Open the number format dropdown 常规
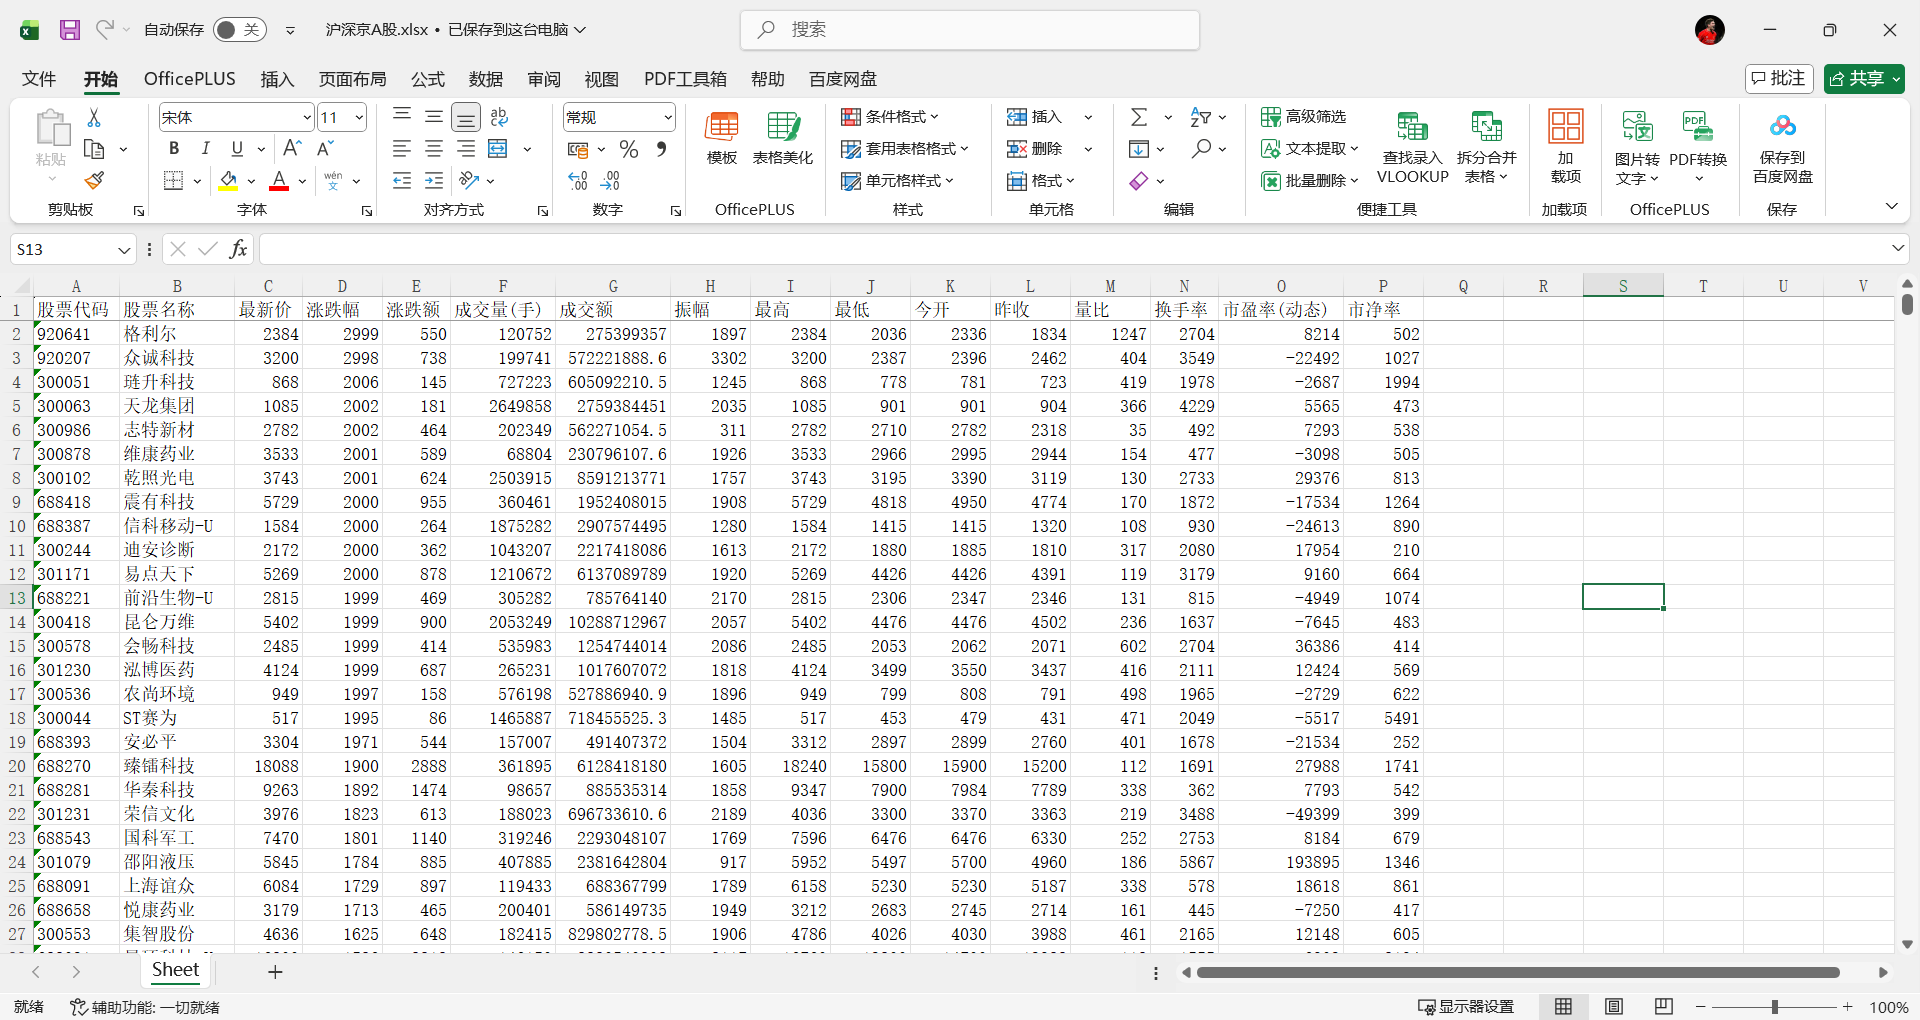Image resolution: width=1920 pixels, height=1020 pixels. 667,118
